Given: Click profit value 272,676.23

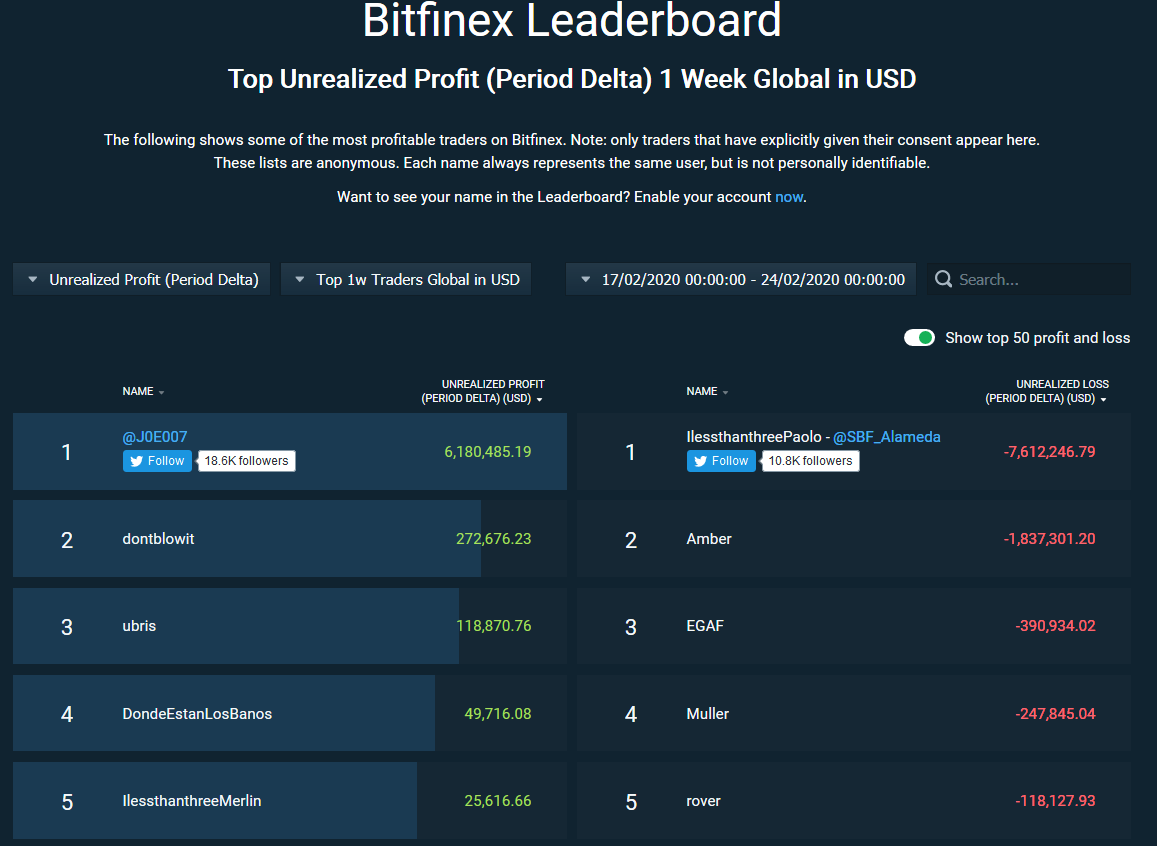Looking at the screenshot, I should (x=494, y=539).
